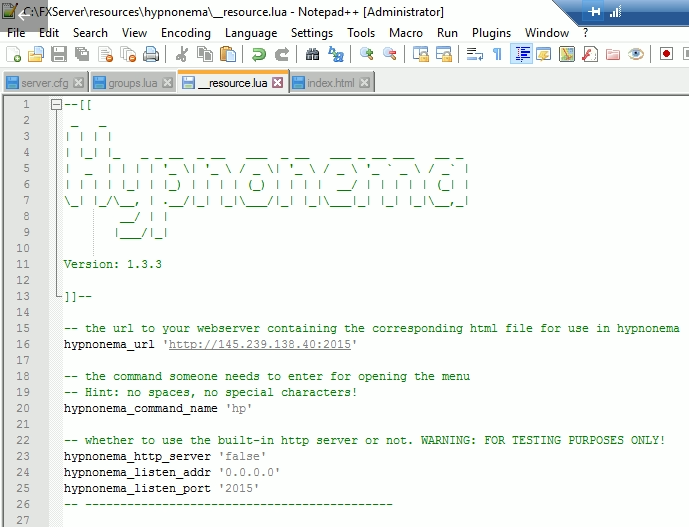Click line number 16 in margin
Screen dimensions: 689x527
[x=23, y=344]
